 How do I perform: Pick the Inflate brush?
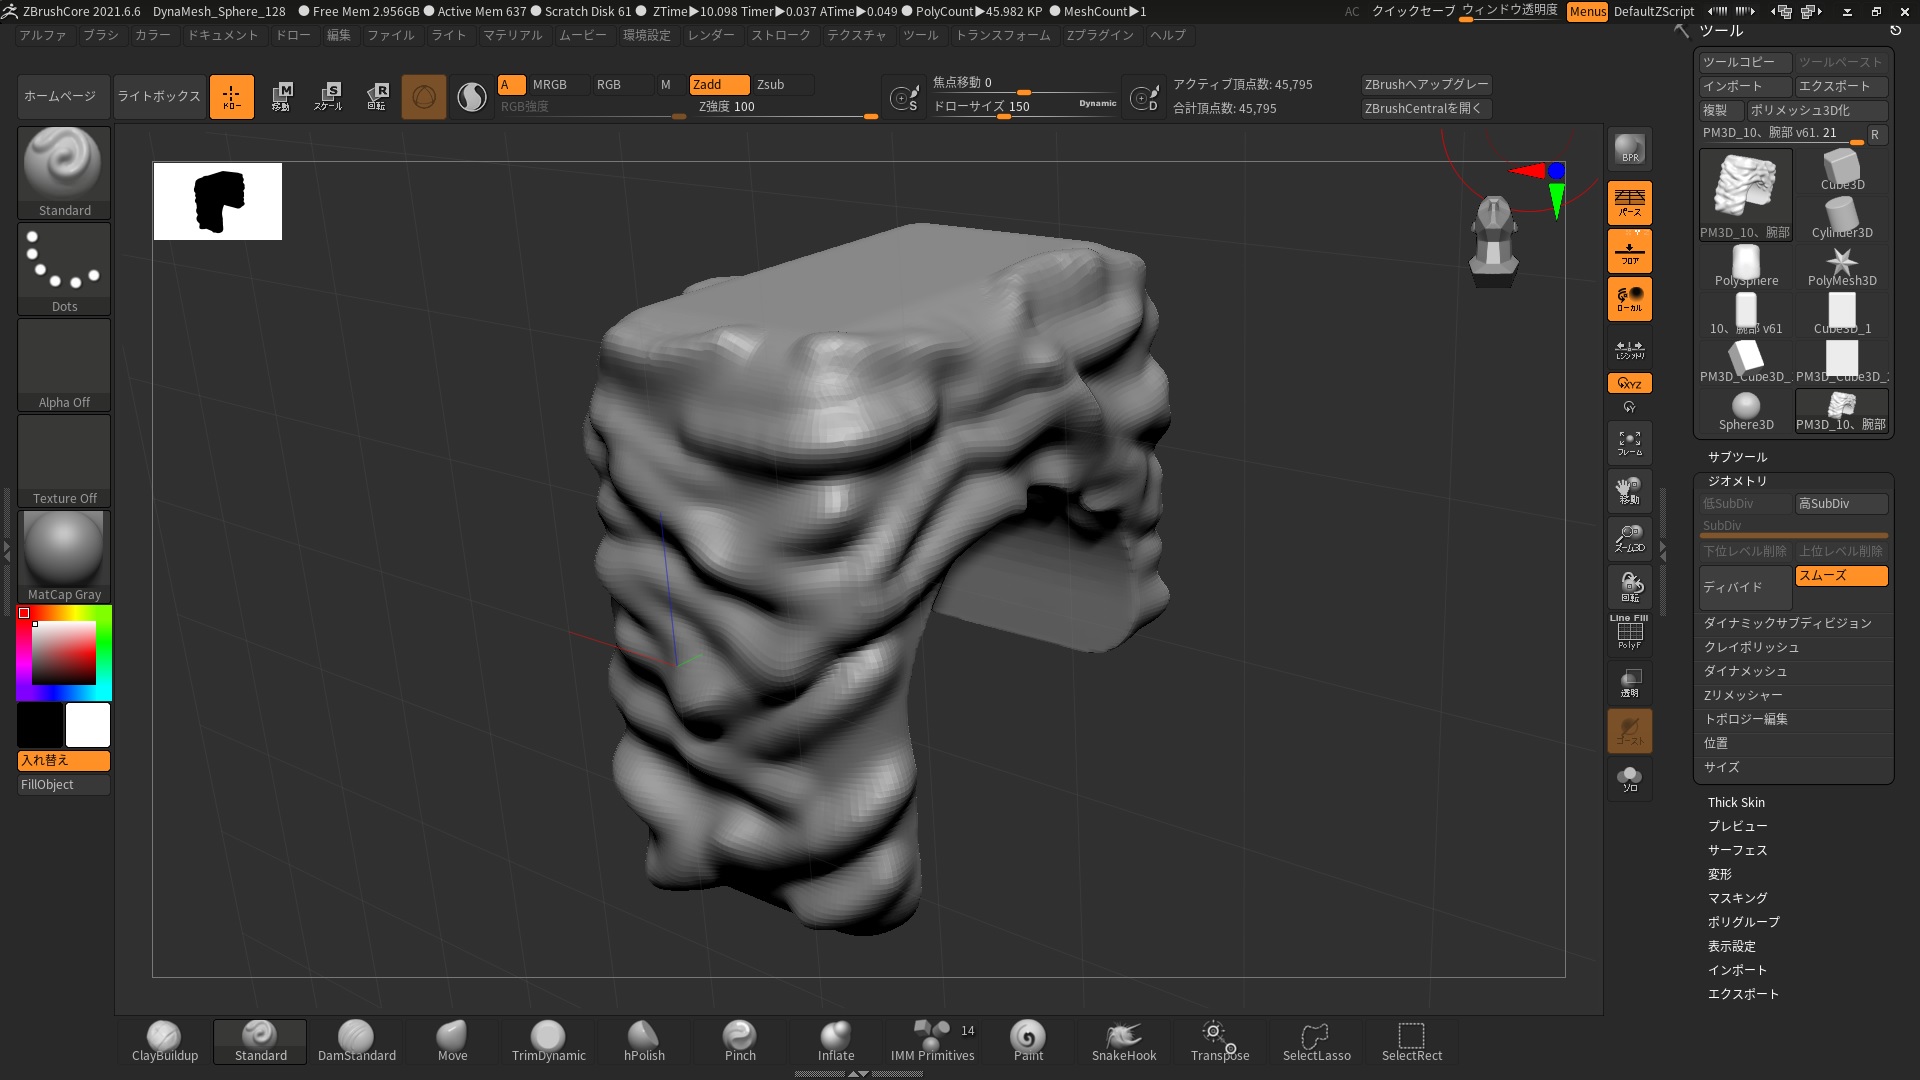836,1041
